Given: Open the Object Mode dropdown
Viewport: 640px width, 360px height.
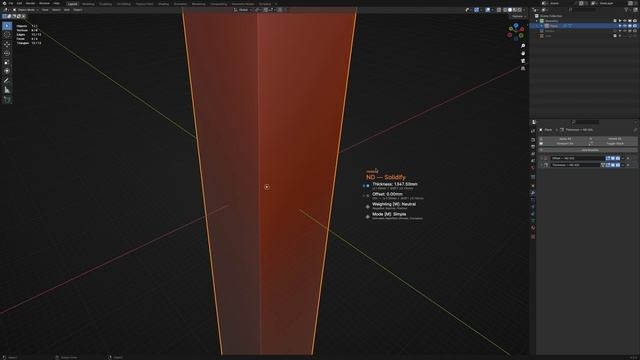Looking at the screenshot, I should (25, 10).
